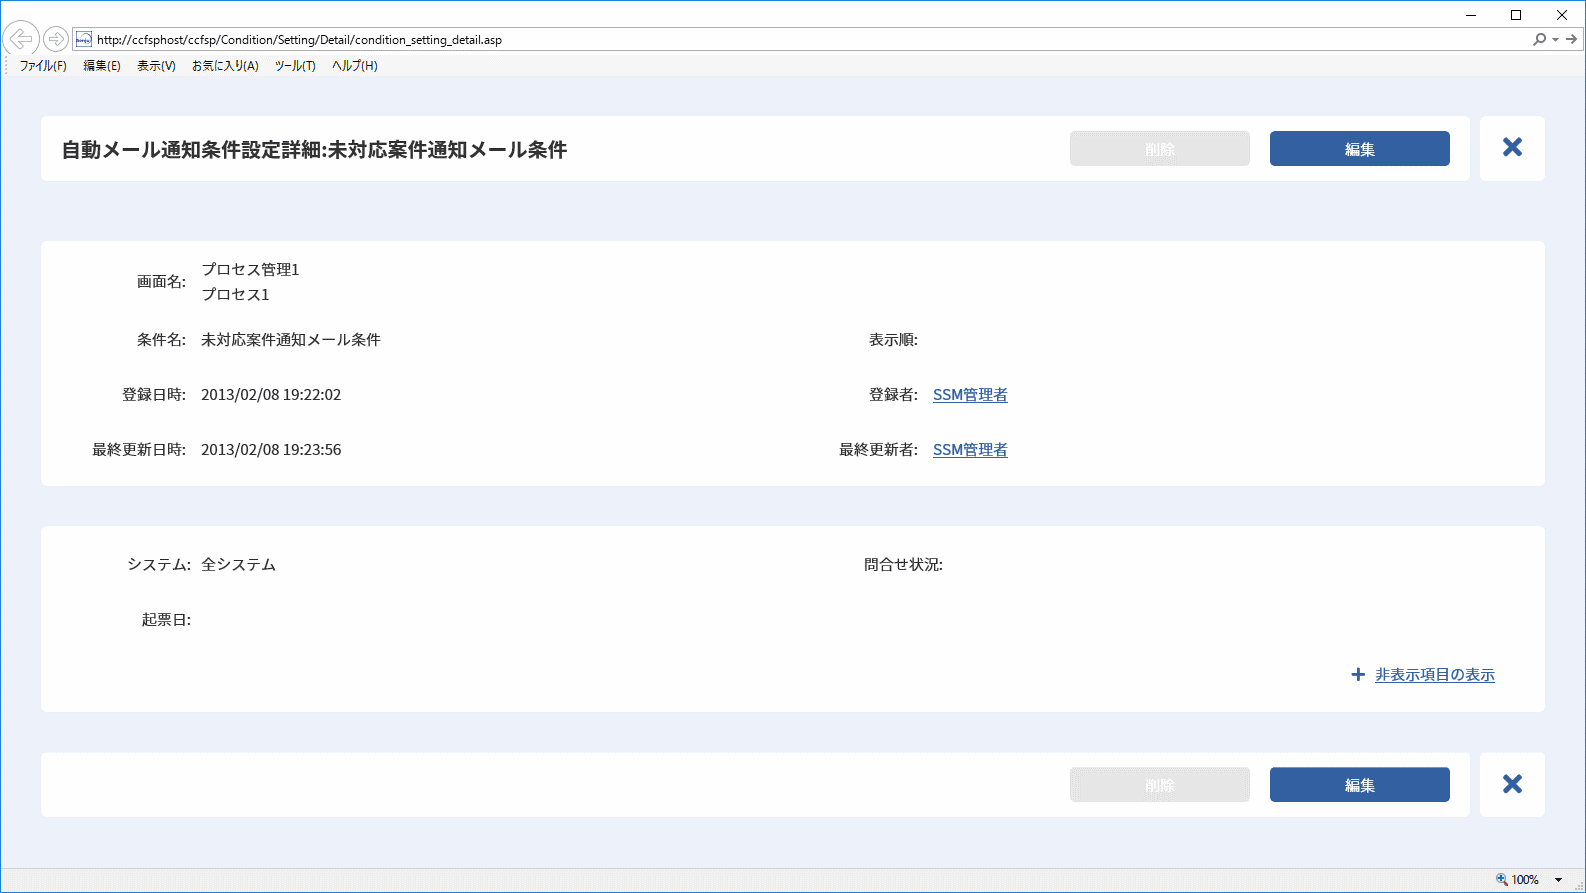This screenshot has height=893, width=1586.
Task: Click the 表示順 label
Action: tap(893, 340)
